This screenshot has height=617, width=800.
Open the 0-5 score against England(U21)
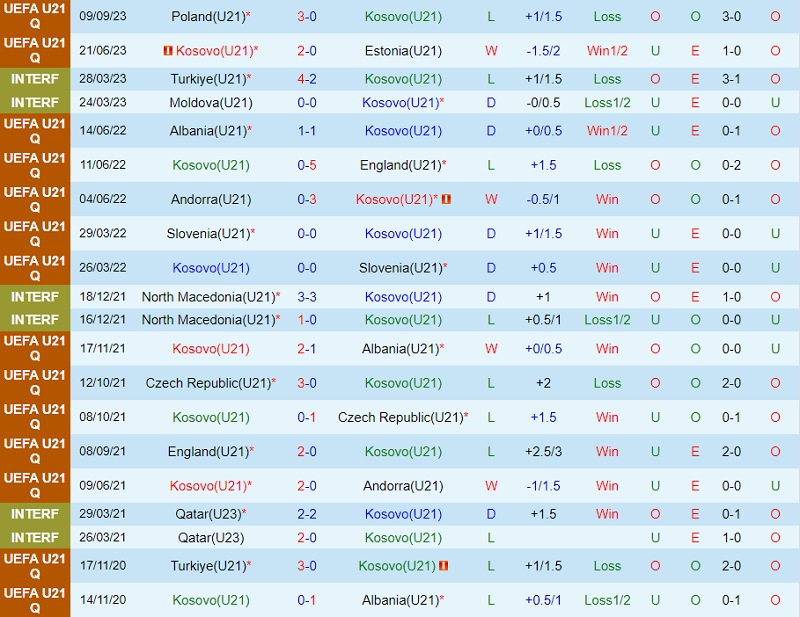[x=307, y=165]
